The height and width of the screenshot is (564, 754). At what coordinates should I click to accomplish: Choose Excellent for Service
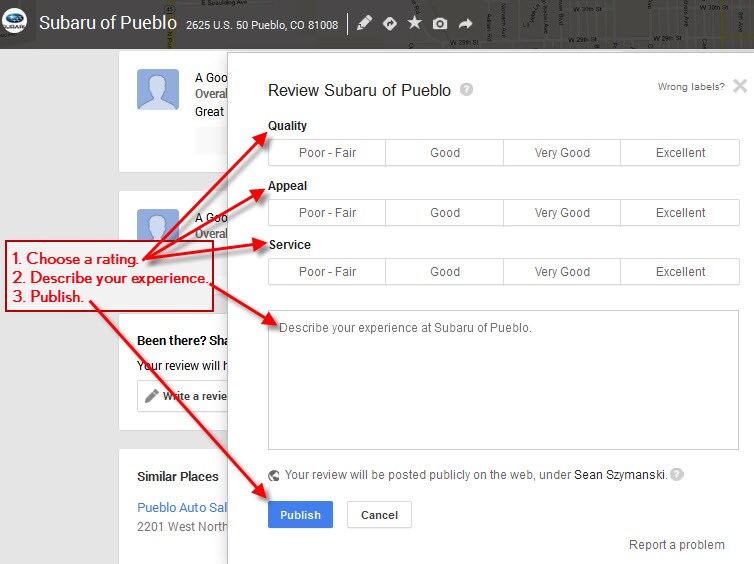click(680, 272)
